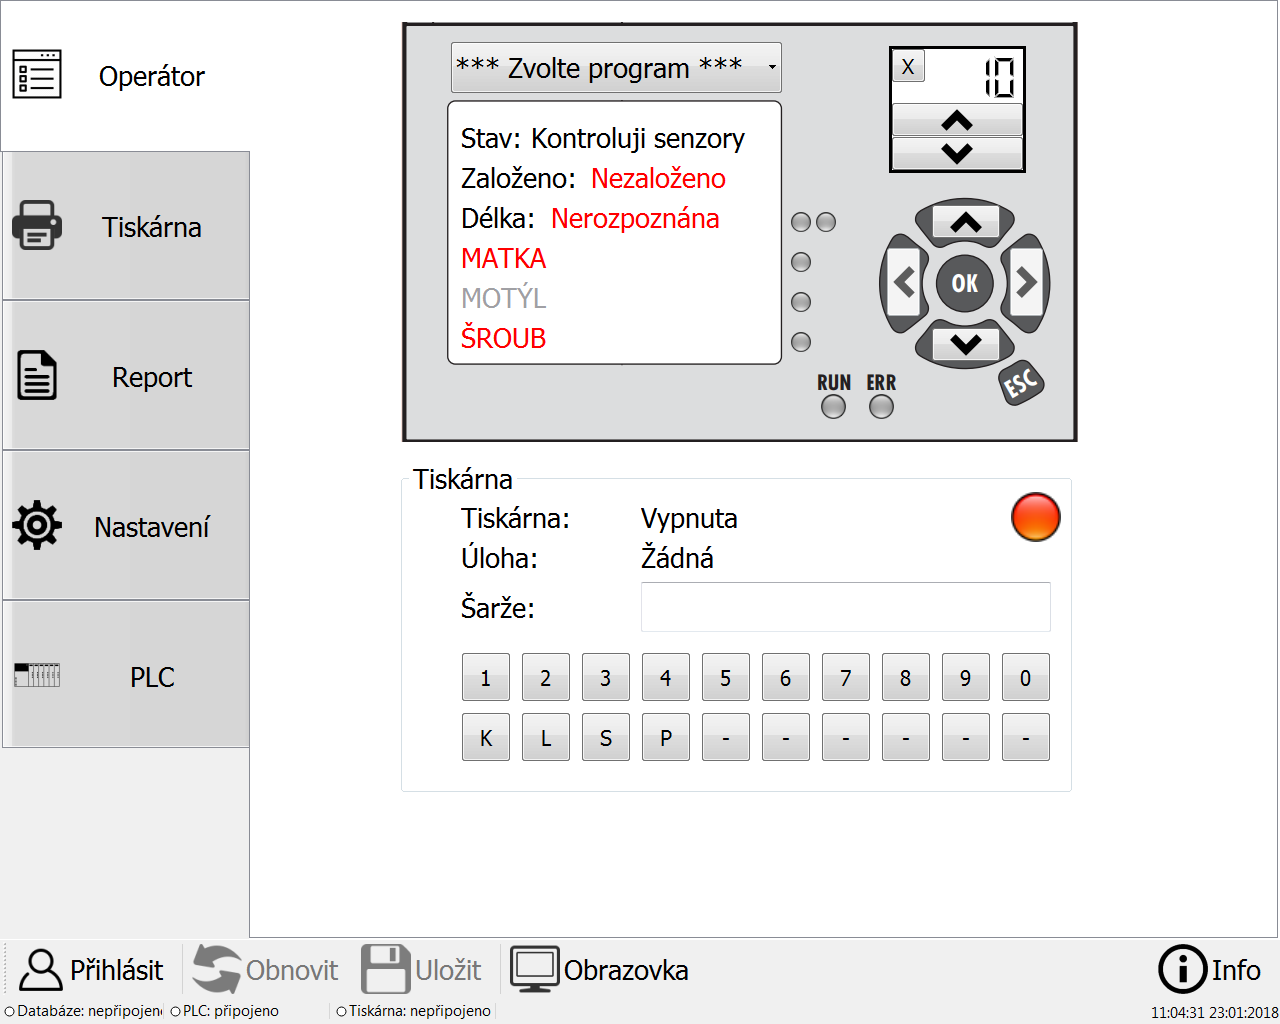Switch to the Nastavení tab
1280x1024 pixels.
pyautogui.click(x=126, y=526)
